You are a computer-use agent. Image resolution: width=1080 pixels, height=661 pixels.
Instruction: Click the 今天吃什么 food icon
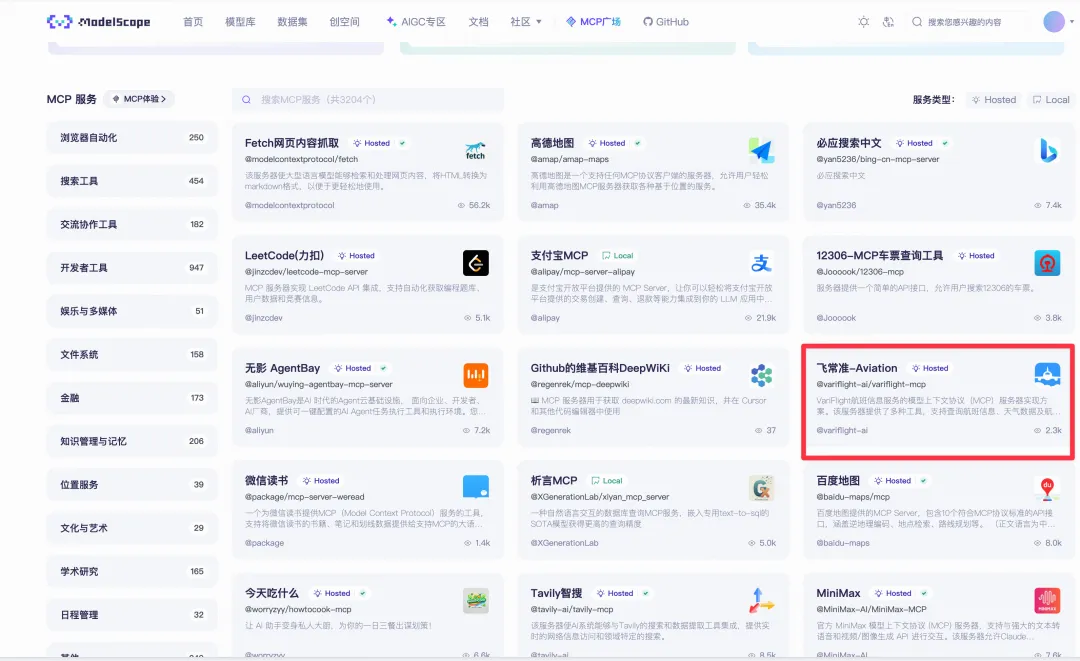tap(475, 600)
